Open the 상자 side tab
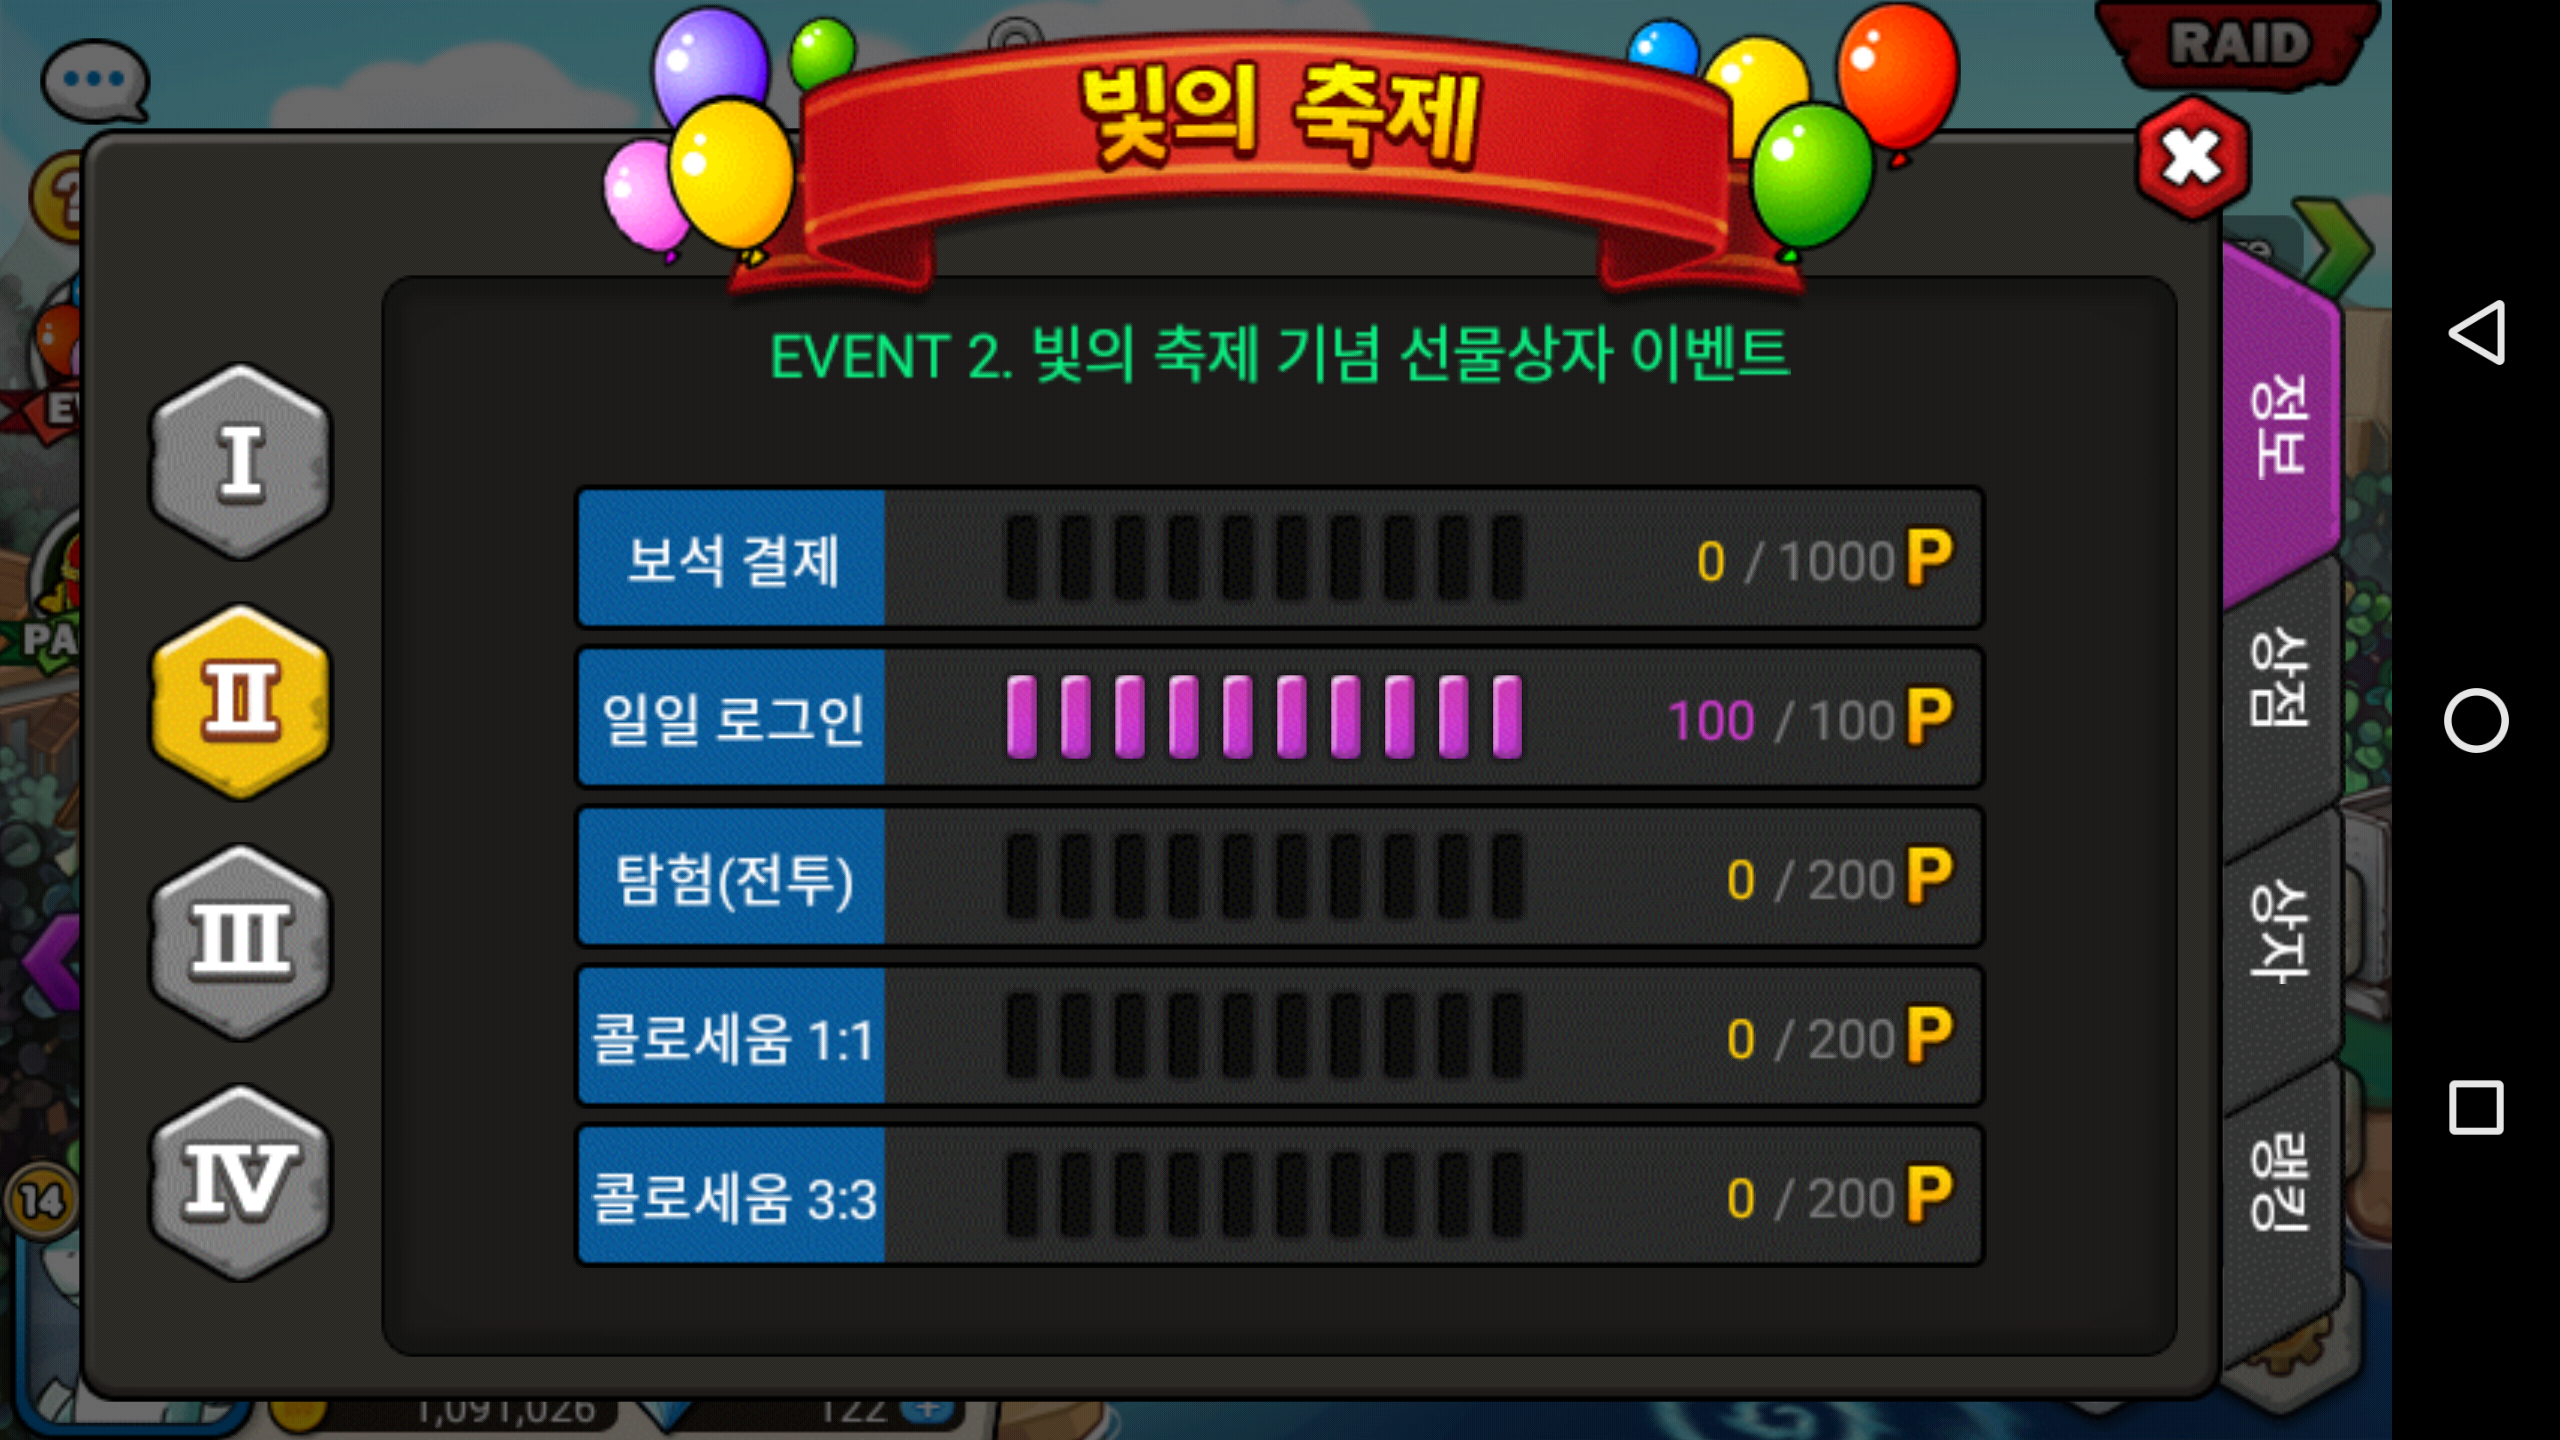The image size is (2560, 1440). click(x=2281, y=930)
